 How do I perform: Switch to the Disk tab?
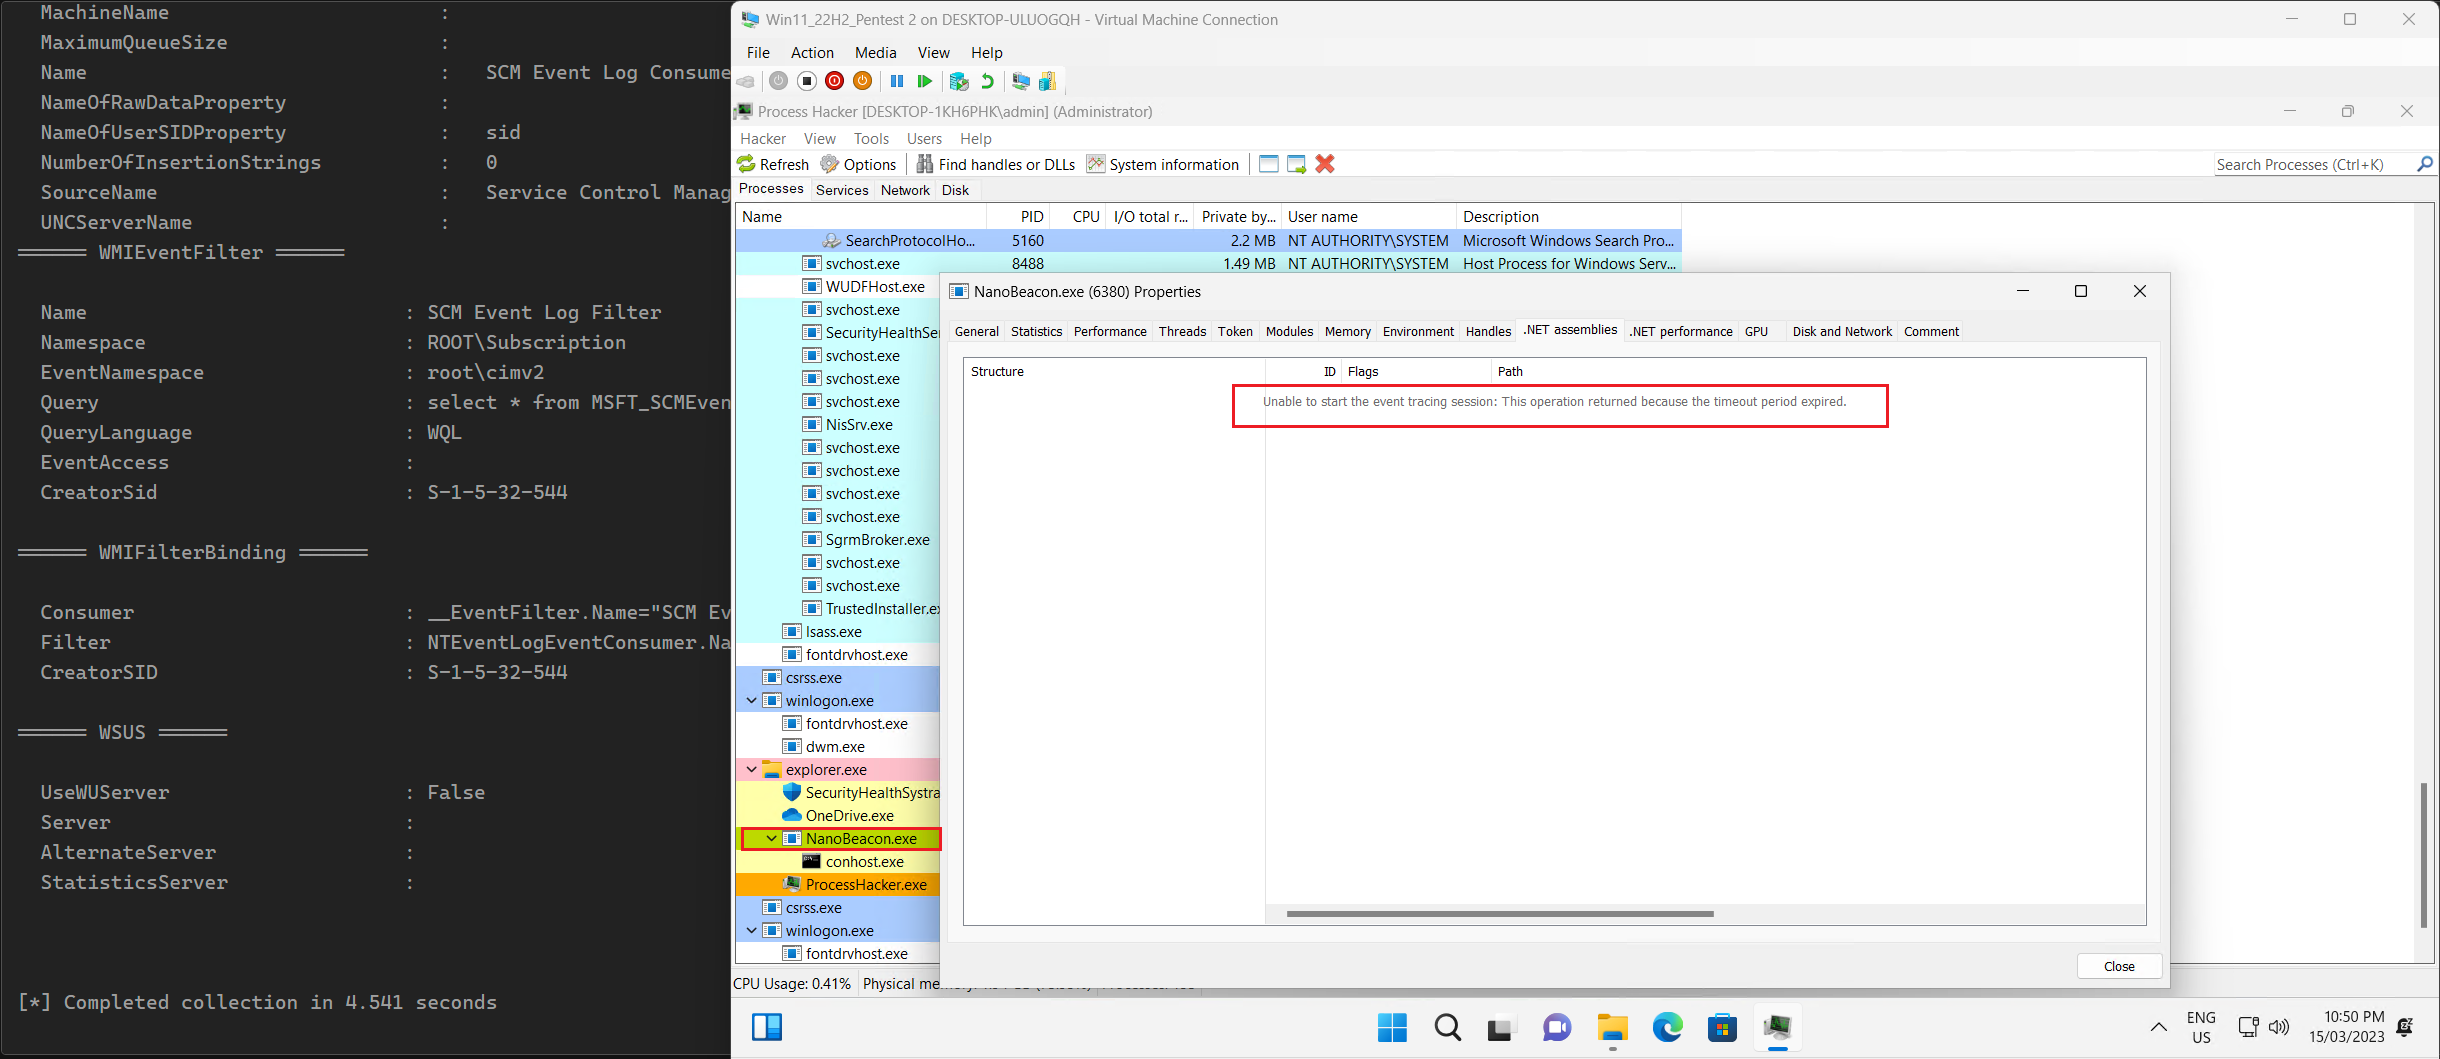(955, 190)
